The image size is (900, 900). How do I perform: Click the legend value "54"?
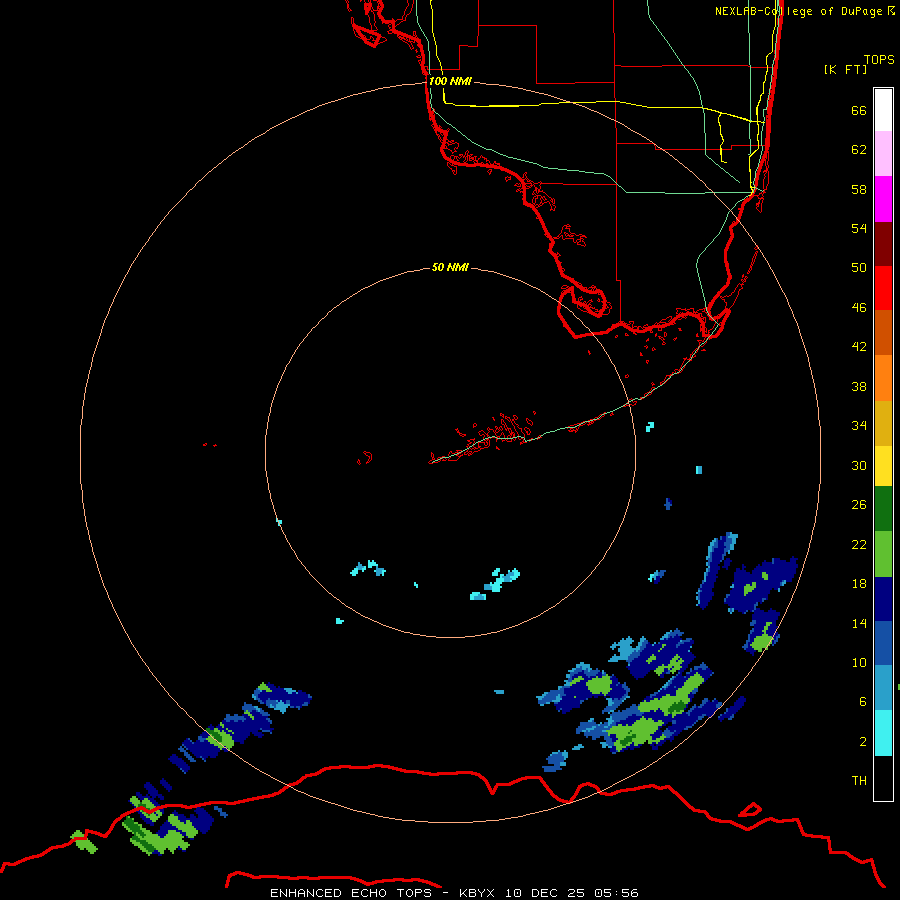click(x=859, y=228)
